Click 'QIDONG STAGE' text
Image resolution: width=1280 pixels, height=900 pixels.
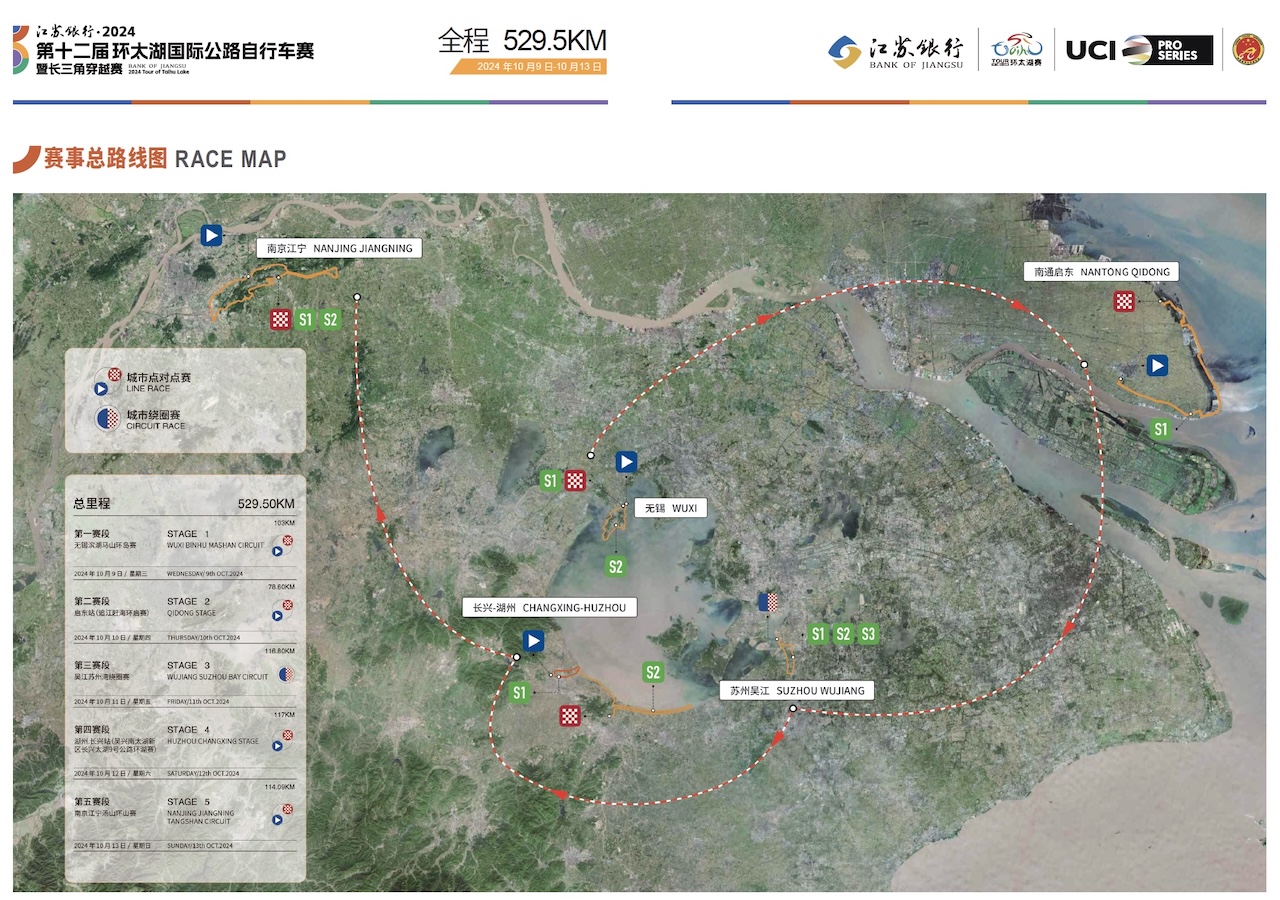(191, 613)
